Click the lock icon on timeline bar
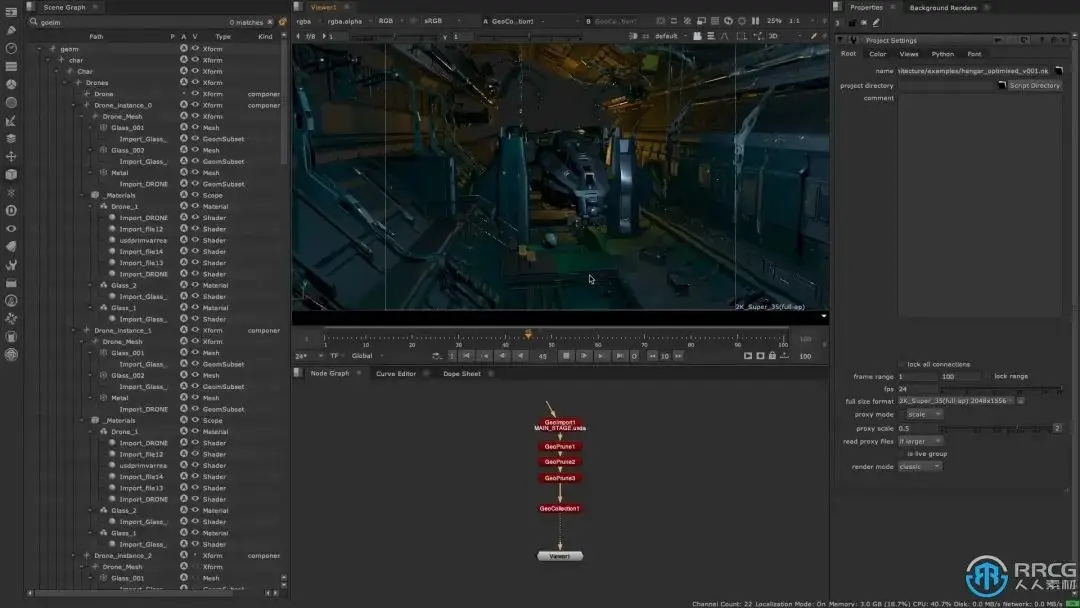Viewport: 1080px width, 608px height. (x=772, y=356)
